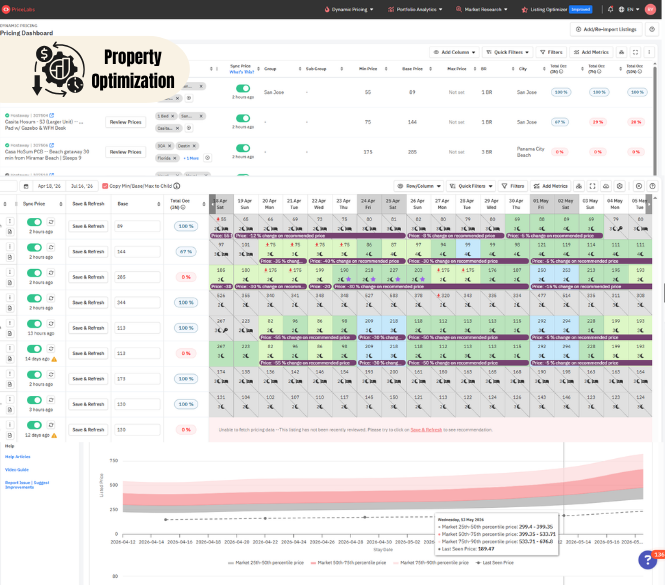Sort by the Base Price column arrows

(430, 69)
